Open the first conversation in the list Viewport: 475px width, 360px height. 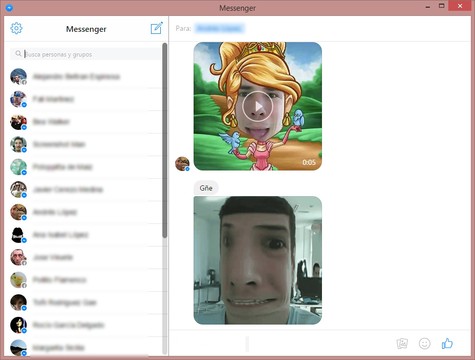(x=86, y=77)
